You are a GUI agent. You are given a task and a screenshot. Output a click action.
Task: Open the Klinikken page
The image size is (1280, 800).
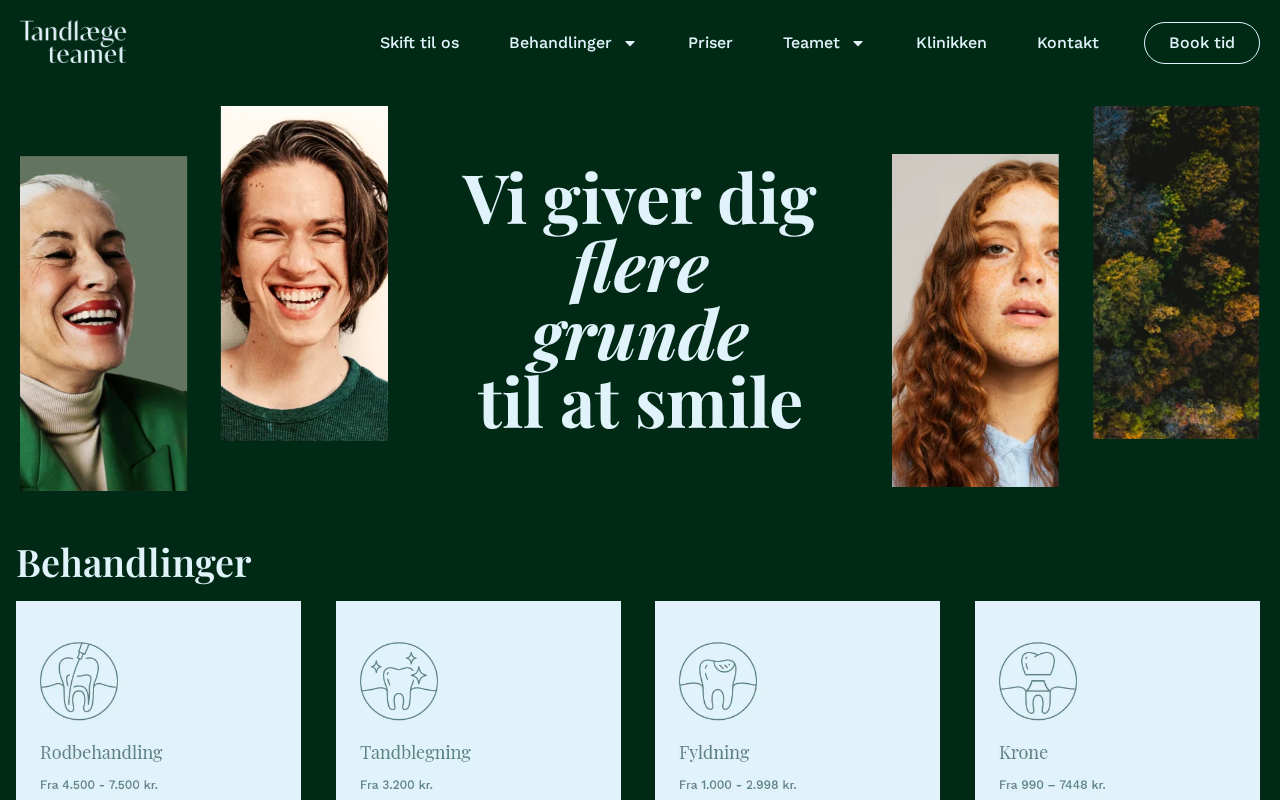[x=951, y=43]
